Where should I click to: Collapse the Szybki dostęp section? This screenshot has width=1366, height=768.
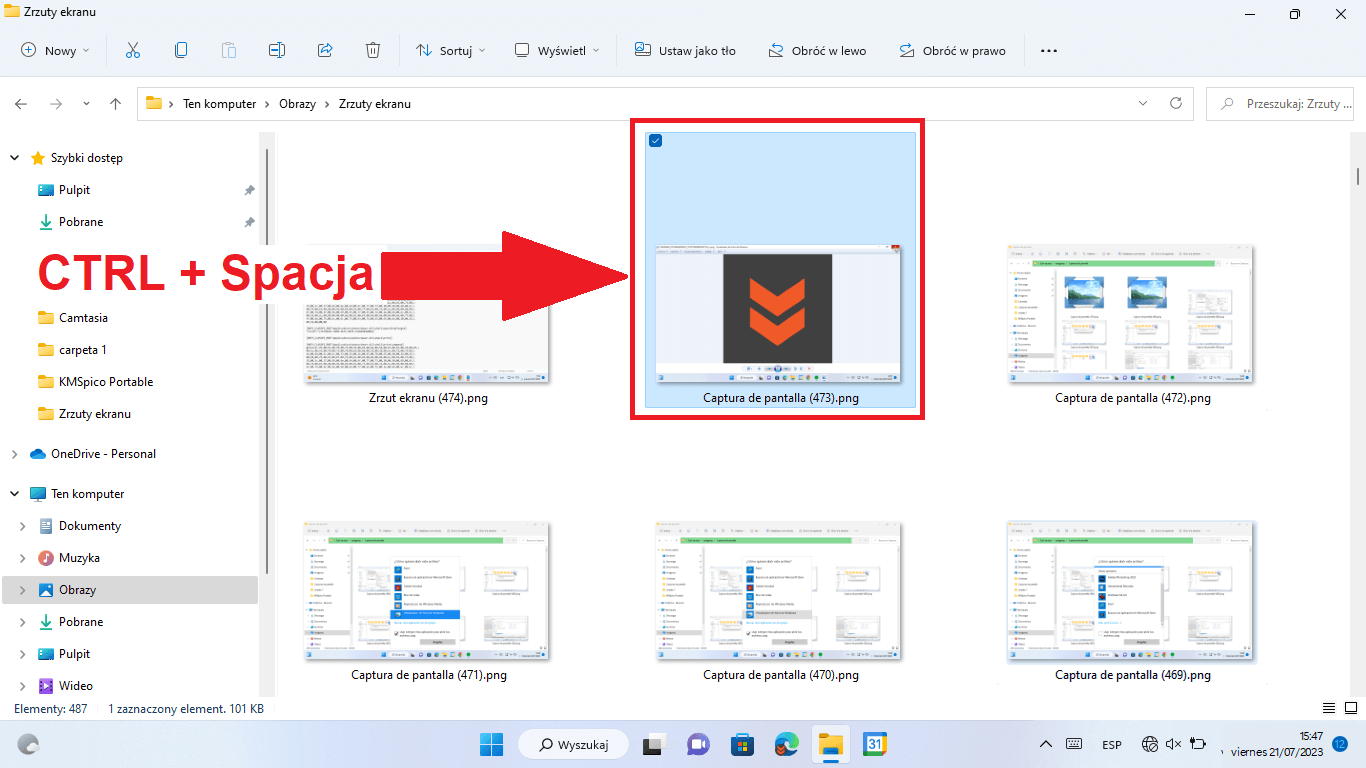pos(14,158)
